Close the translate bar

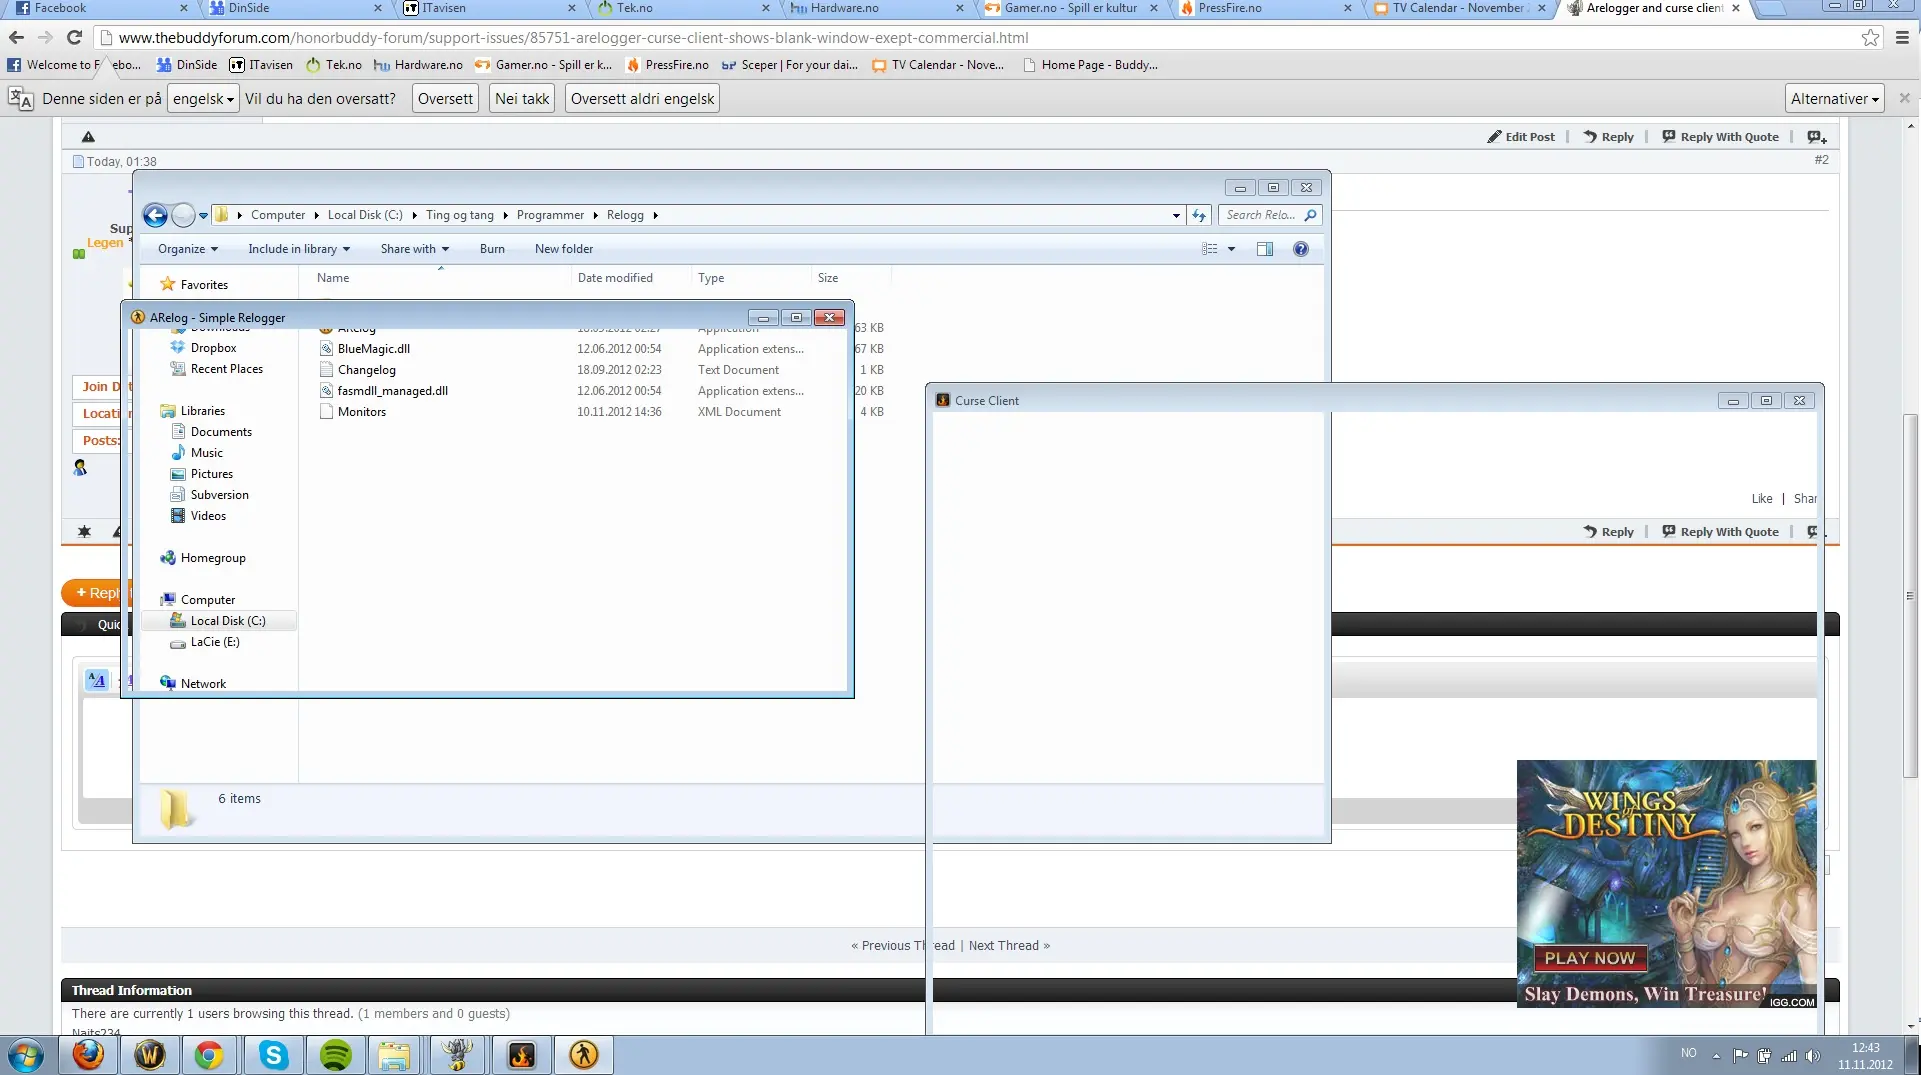(x=1904, y=98)
